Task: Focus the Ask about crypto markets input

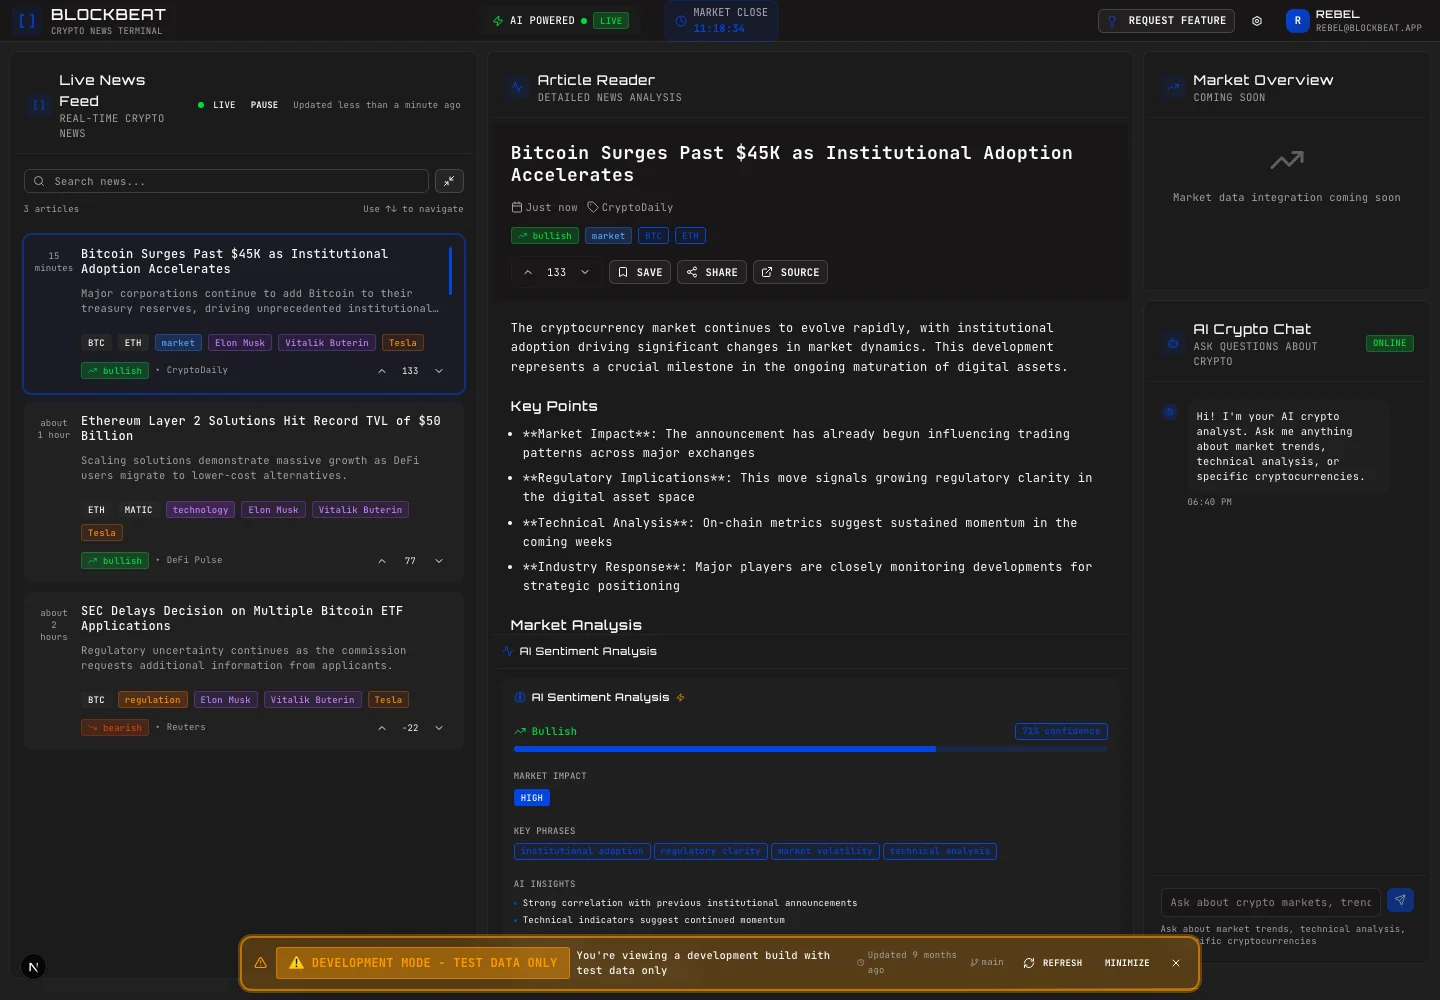Action: click(1270, 902)
